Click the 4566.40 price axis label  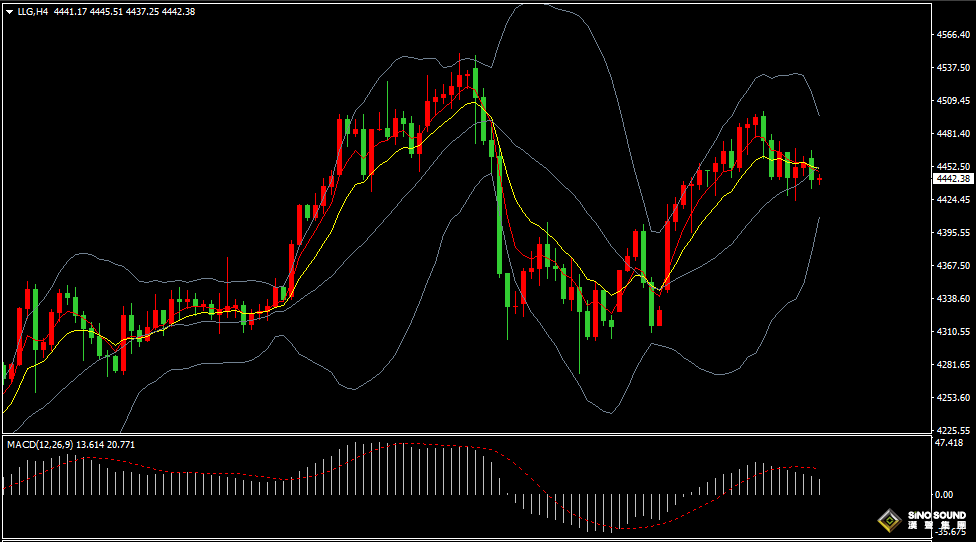951,34
